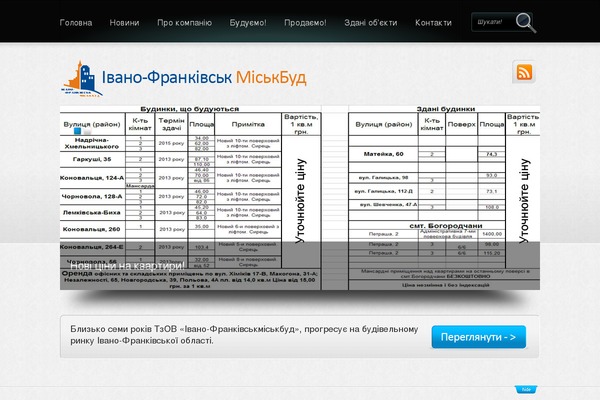Click the Матейка, 60 cell
This screenshot has height=400, width=600.
(383, 154)
